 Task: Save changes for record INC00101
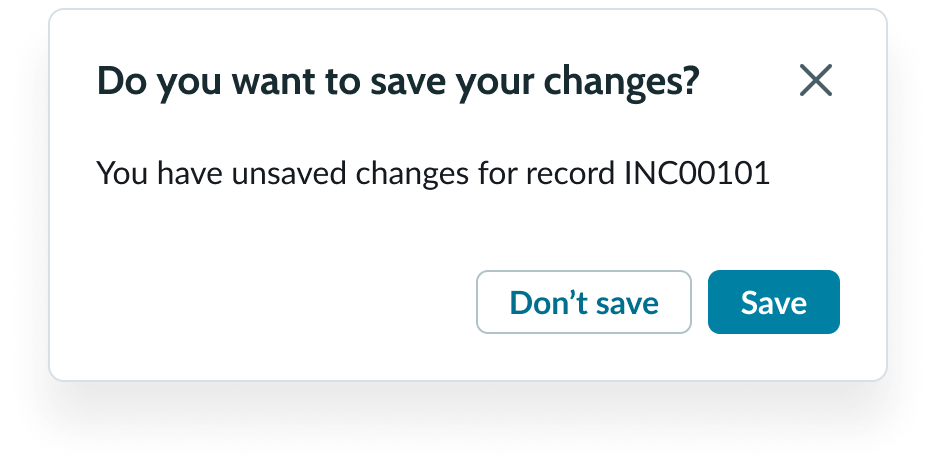[773, 302]
